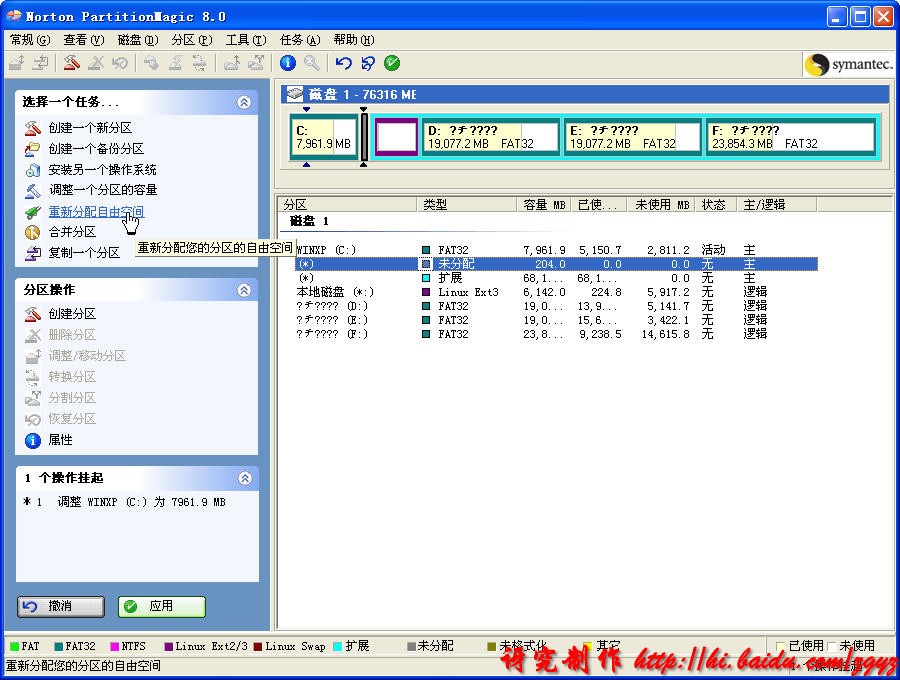Image resolution: width=900 pixels, height=680 pixels.
Task: Open the 磁盘(D) menu
Action: 138,40
